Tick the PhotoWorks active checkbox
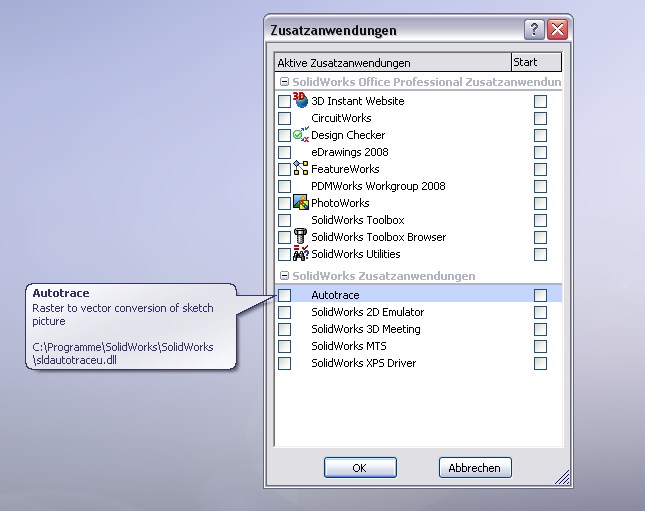The height and width of the screenshot is (511, 645). tap(284, 203)
